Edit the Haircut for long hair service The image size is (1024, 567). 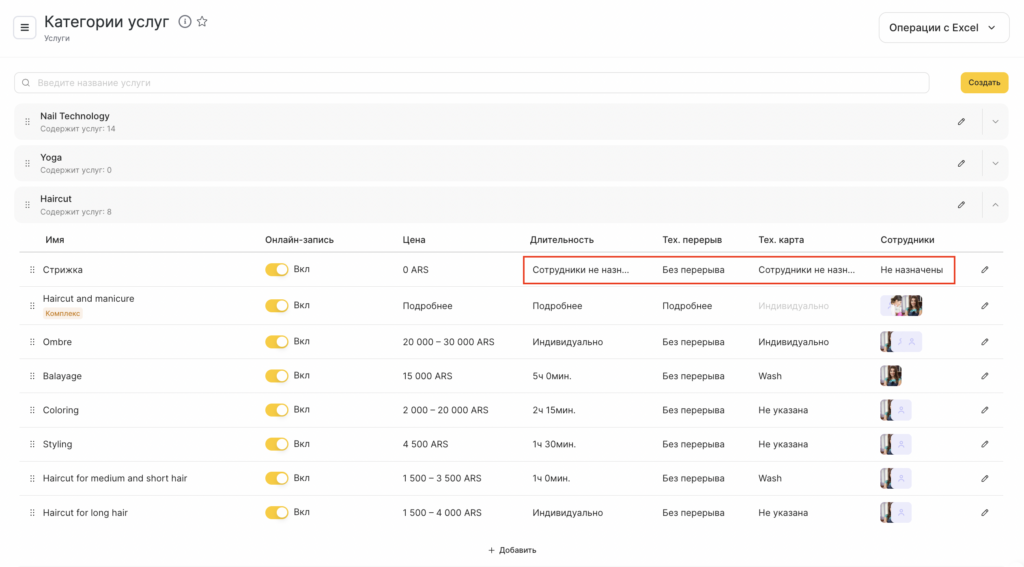984,512
